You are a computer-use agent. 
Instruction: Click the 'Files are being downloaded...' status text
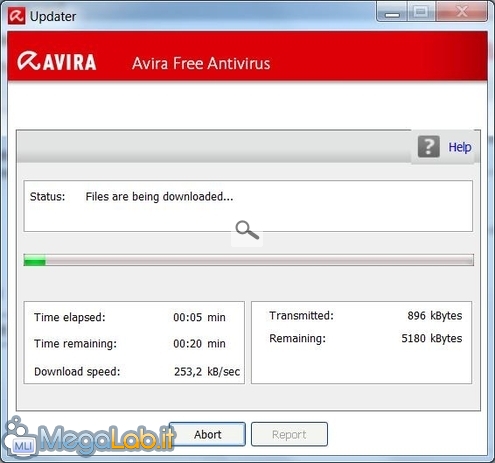[x=159, y=197]
